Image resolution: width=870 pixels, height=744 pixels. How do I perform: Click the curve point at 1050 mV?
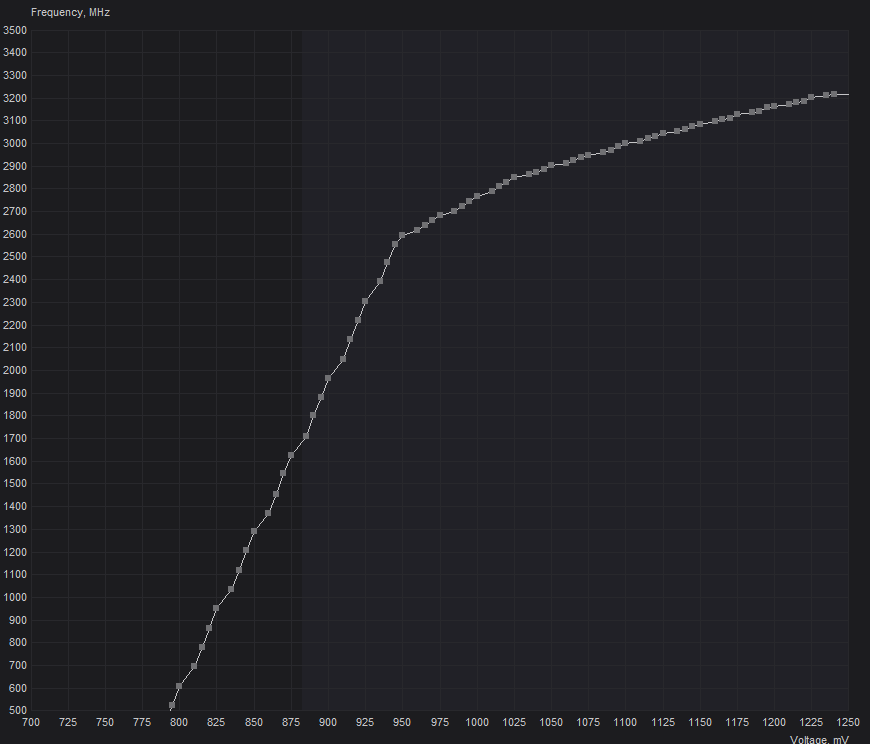(551, 165)
